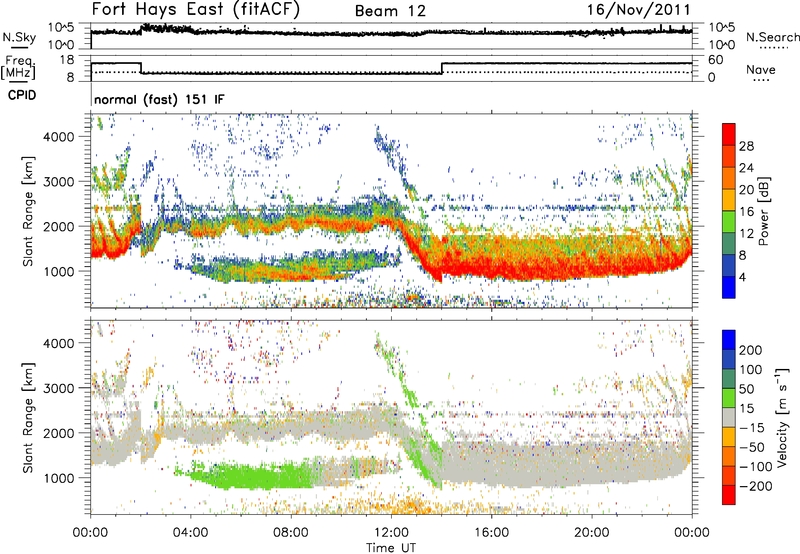800x554 pixels.
Task: Click the blue bottom of power color bar
Action: click(x=729, y=287)
